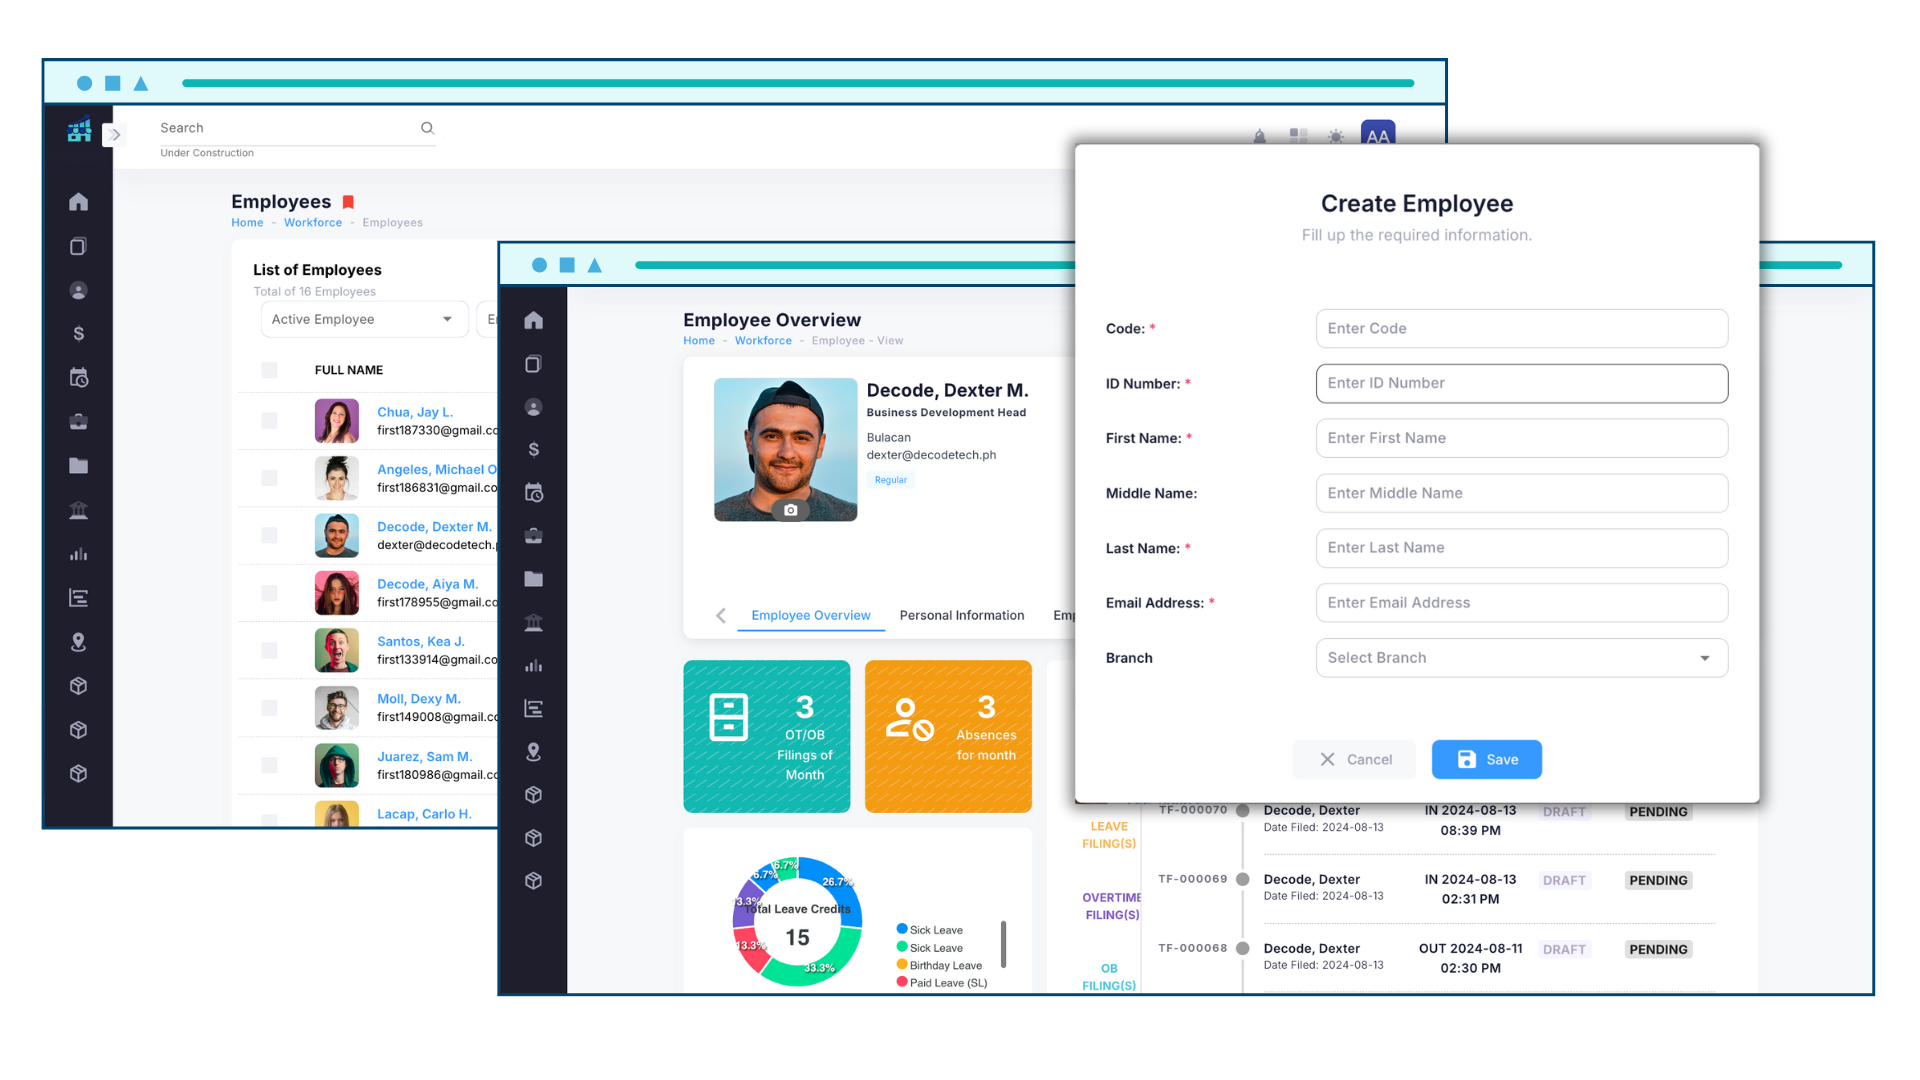Click the ID Number input field
The width and height of the screenshot is (1920, 1080).
1522,382
